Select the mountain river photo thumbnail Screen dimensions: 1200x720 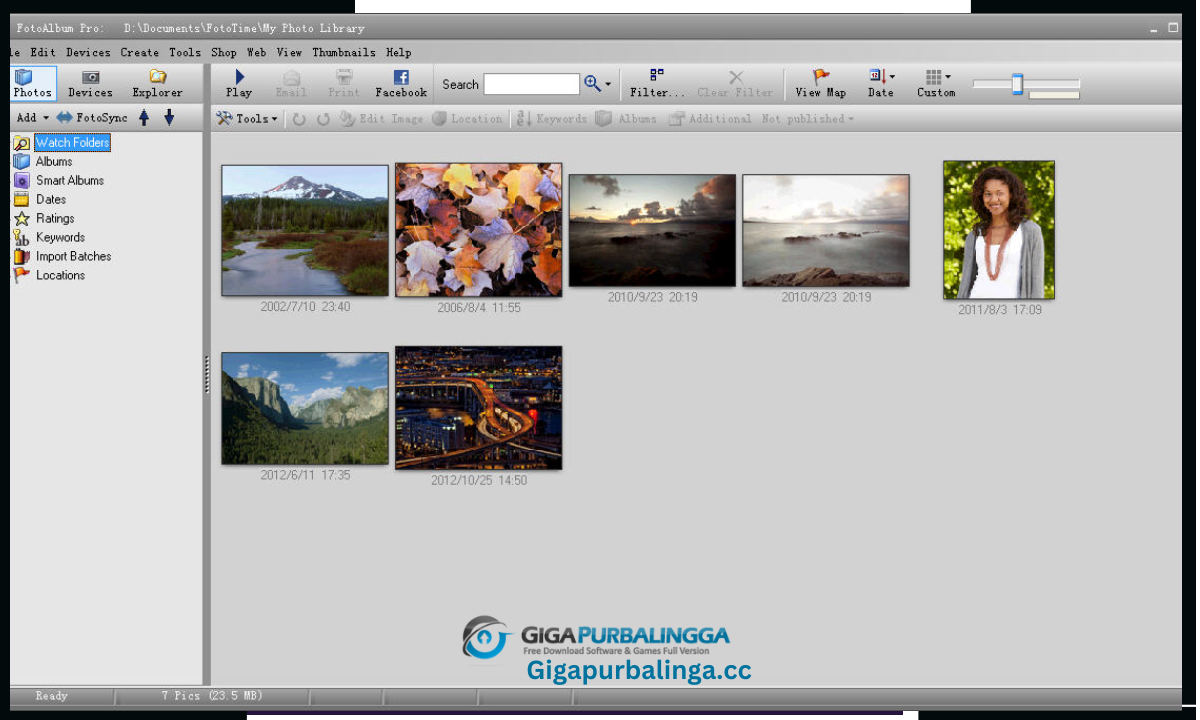click(305, 230)
